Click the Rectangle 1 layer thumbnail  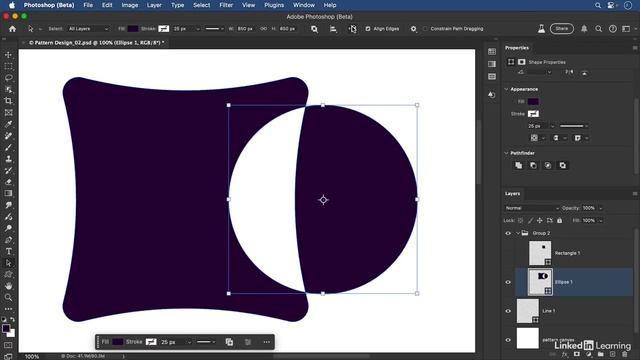coord(540,253)
